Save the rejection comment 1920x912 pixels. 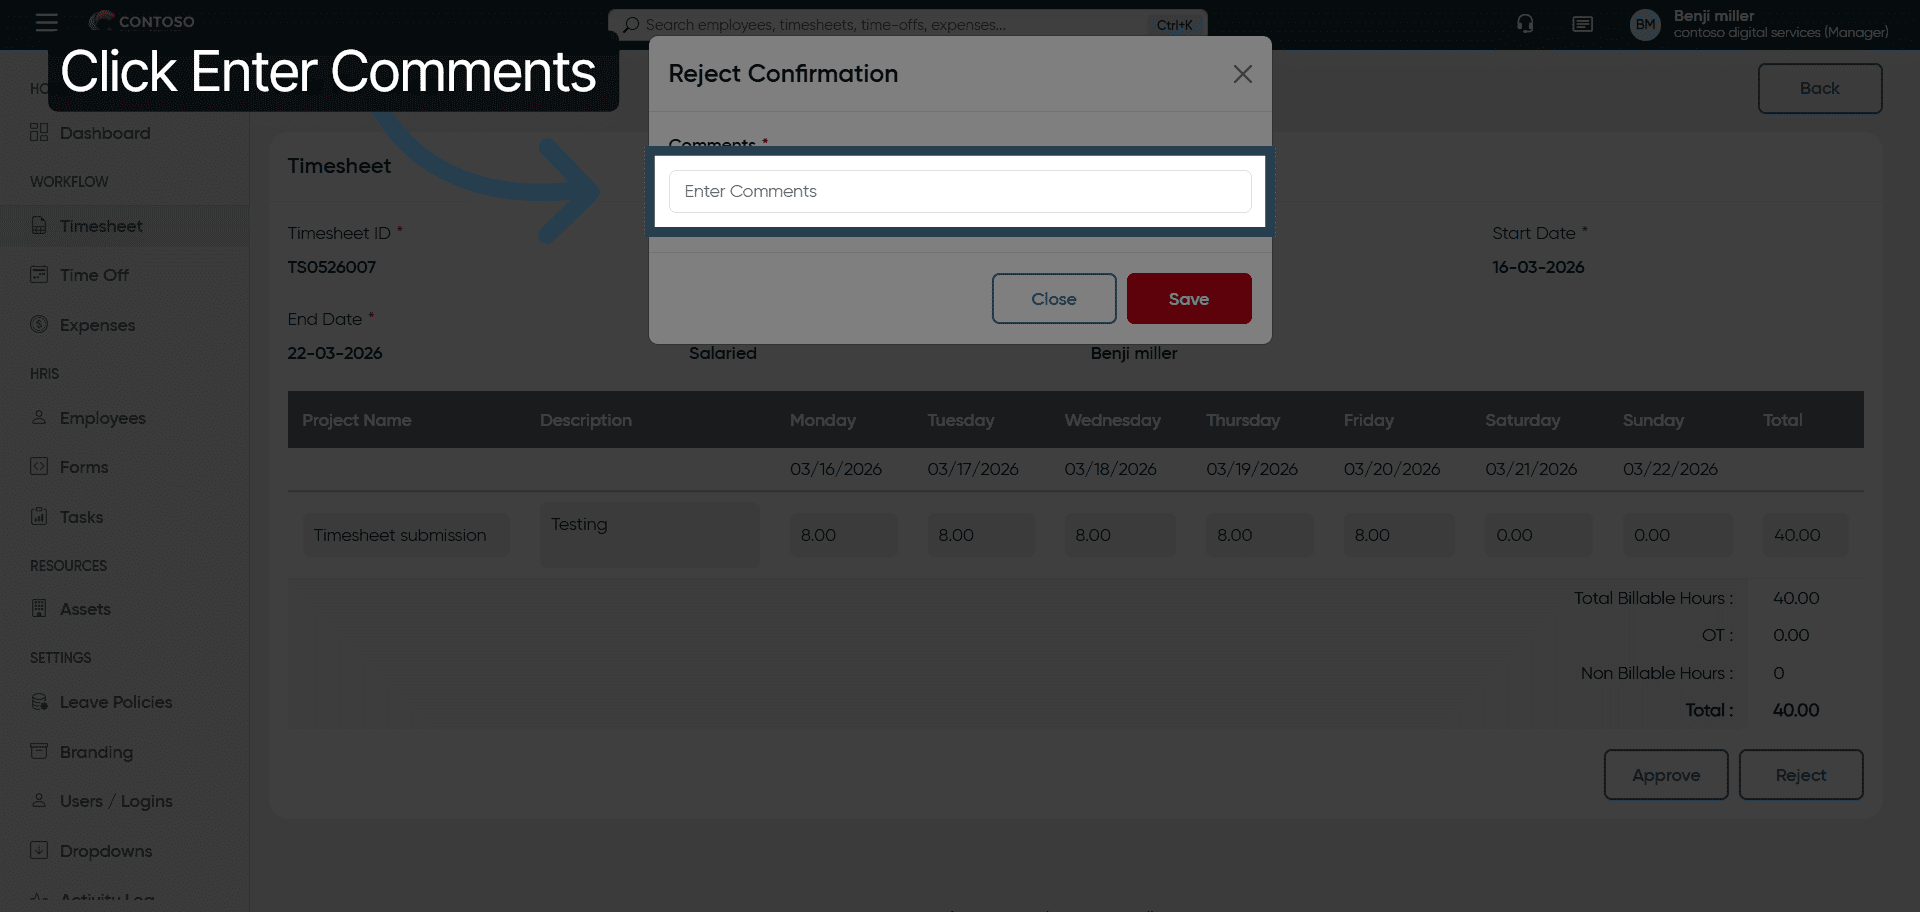click(1188, 299)
